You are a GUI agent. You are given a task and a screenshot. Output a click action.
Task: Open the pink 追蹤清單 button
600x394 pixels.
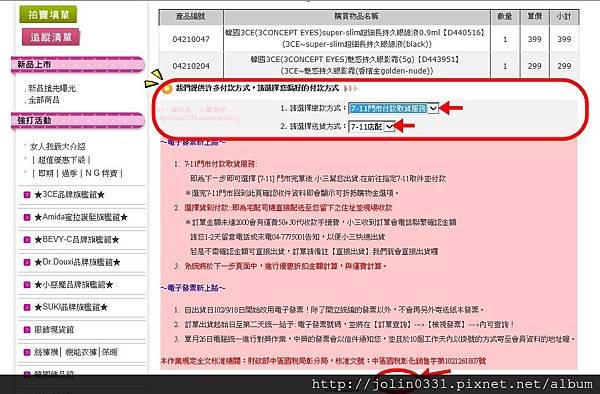[51, 37]
